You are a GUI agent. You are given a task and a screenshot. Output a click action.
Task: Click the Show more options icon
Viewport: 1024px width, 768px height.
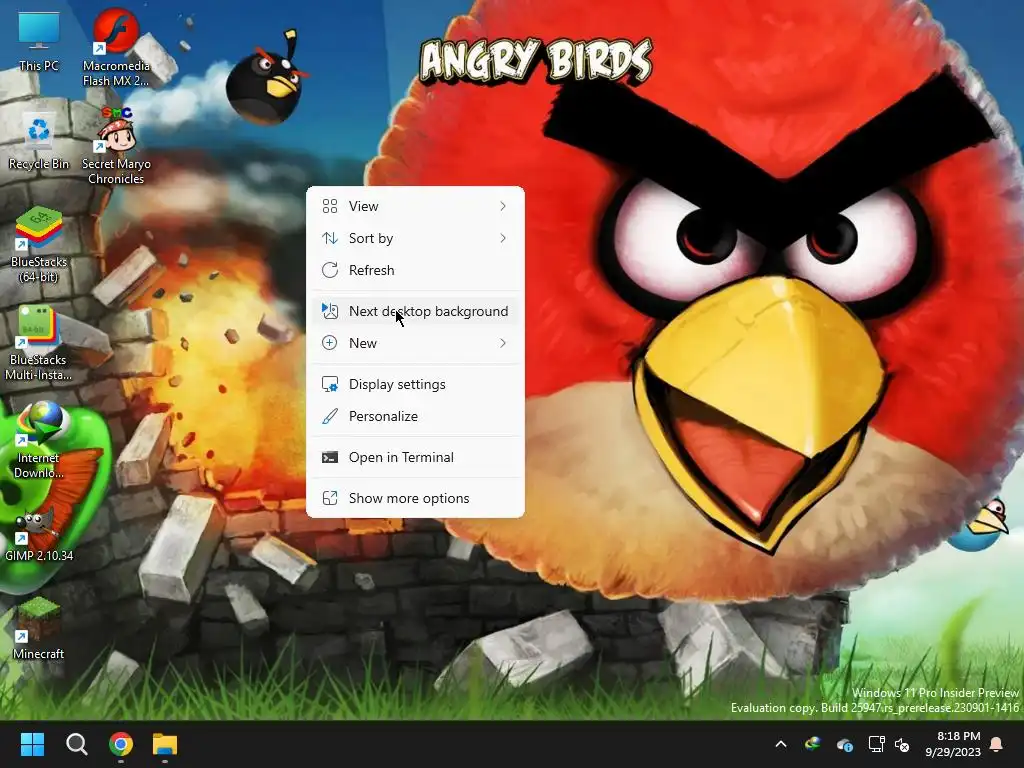pos(330,498)
